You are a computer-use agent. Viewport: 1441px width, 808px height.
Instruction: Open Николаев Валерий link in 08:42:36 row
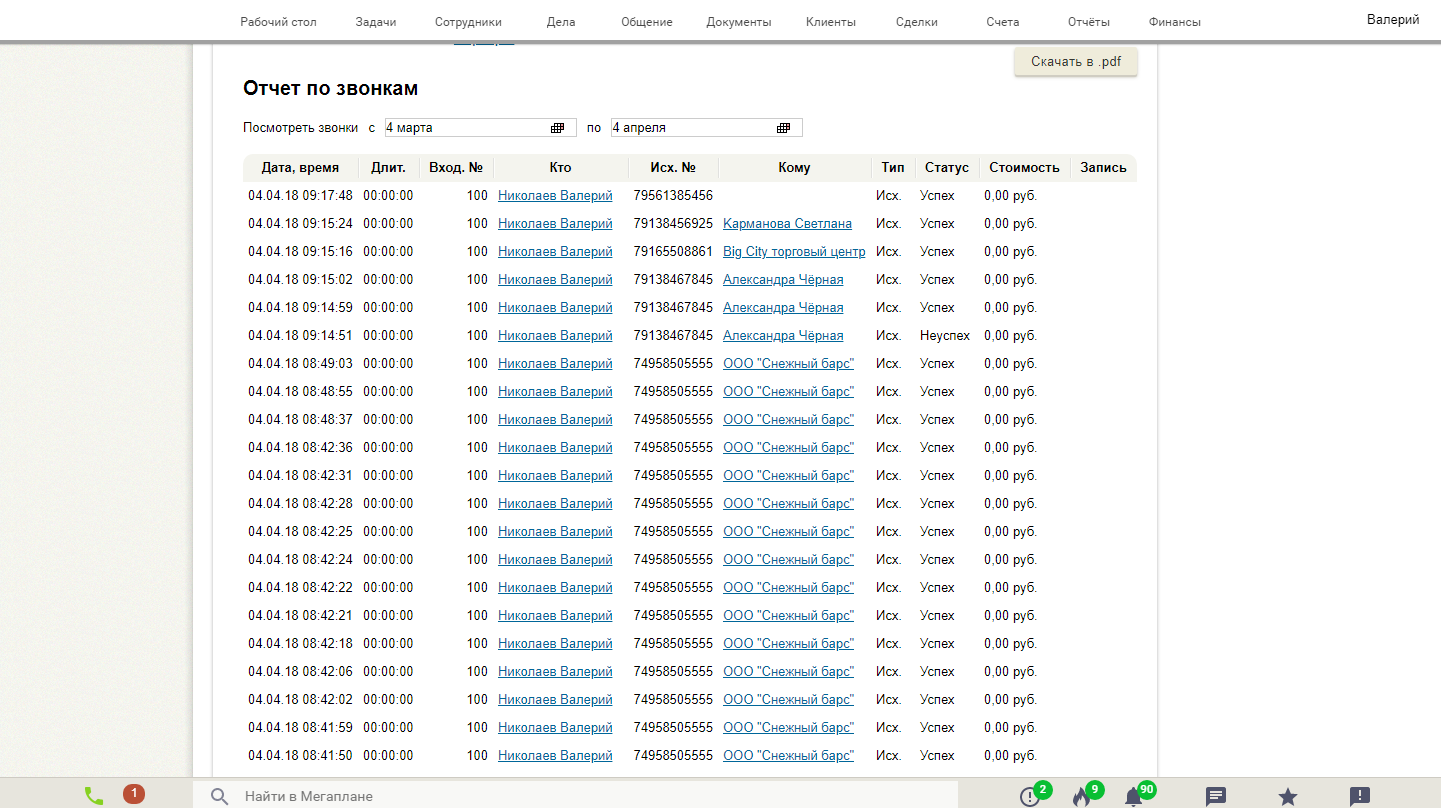[555, 448]
